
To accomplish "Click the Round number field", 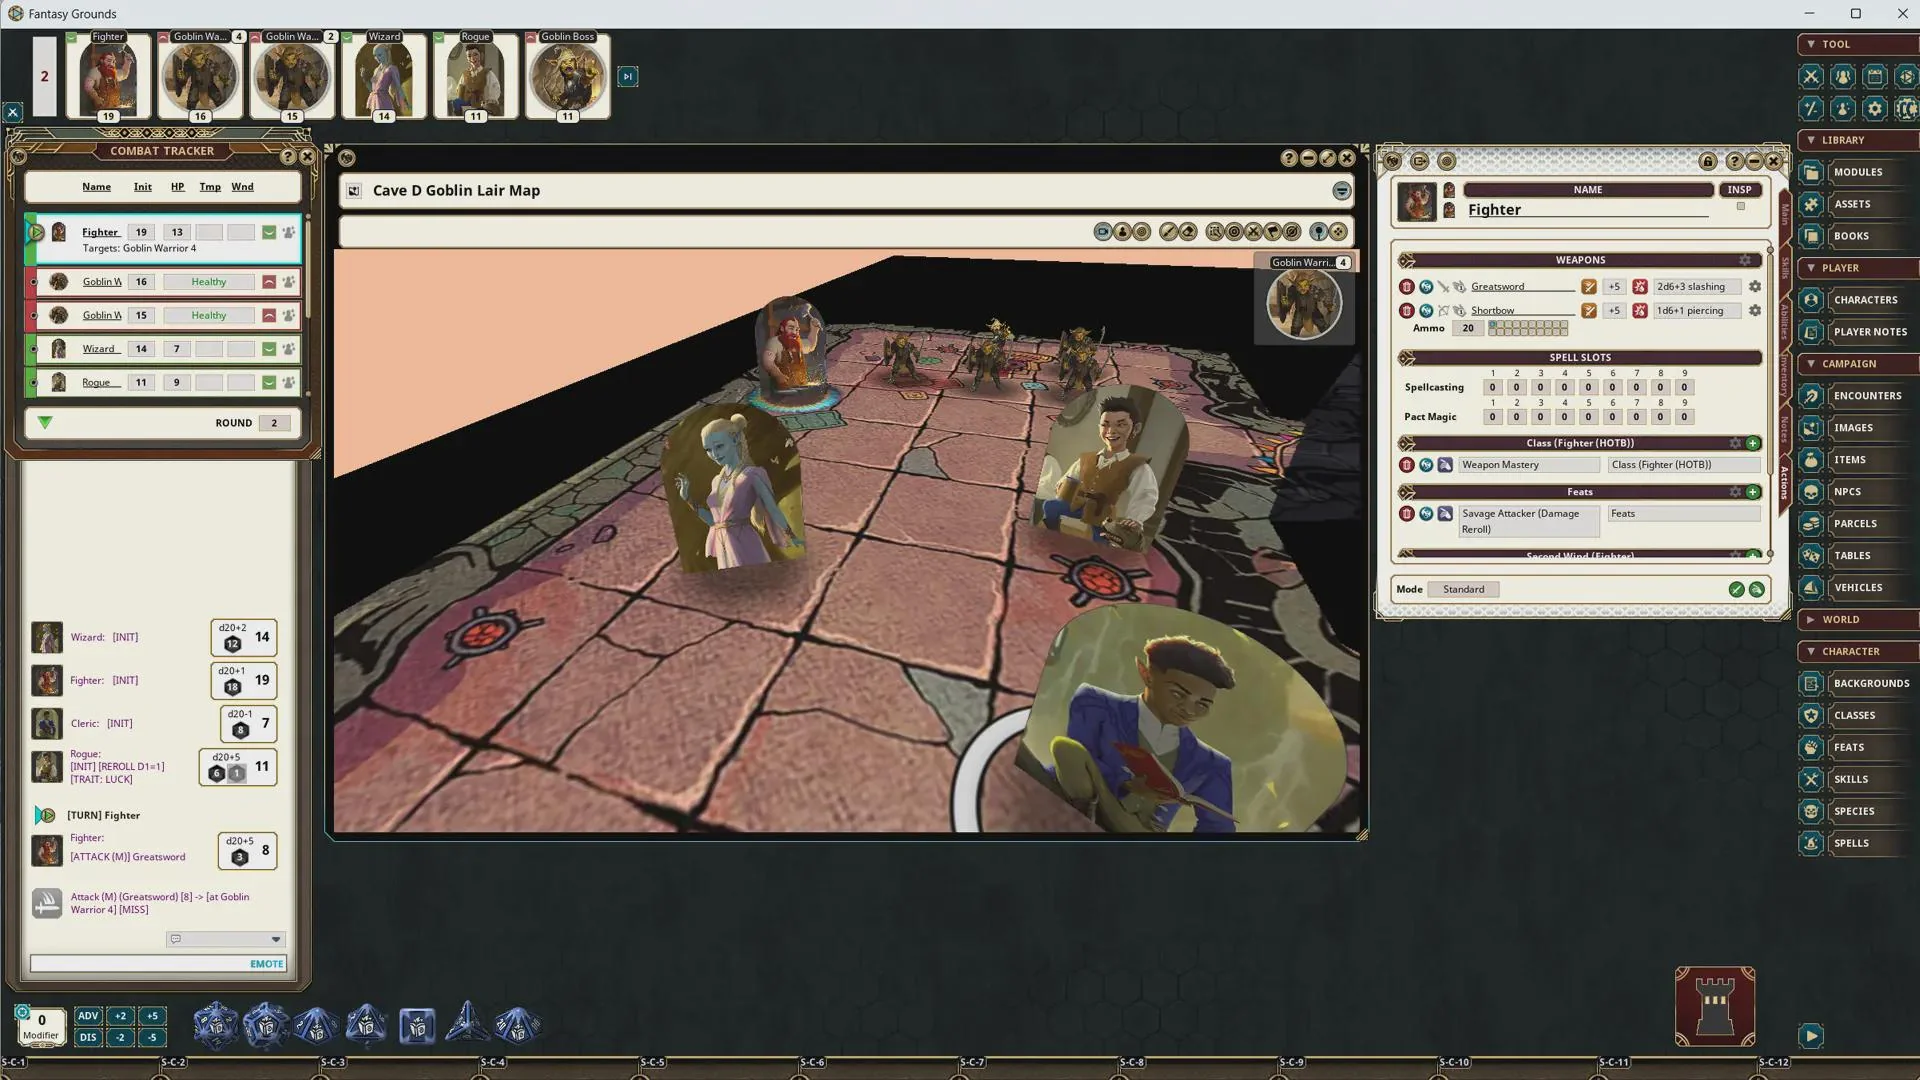I will pos(274,423).
